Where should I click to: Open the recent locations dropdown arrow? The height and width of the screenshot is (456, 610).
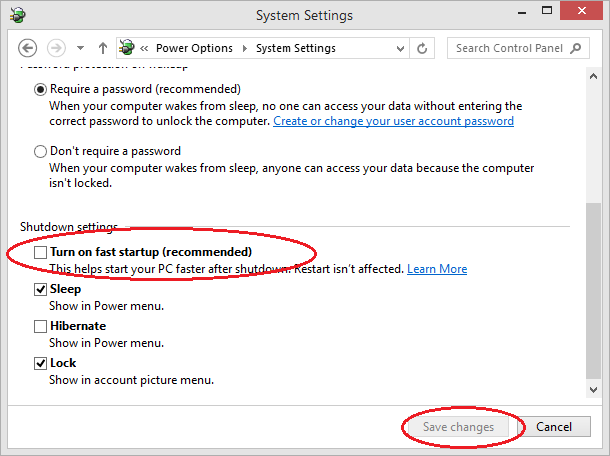point(80,48)
